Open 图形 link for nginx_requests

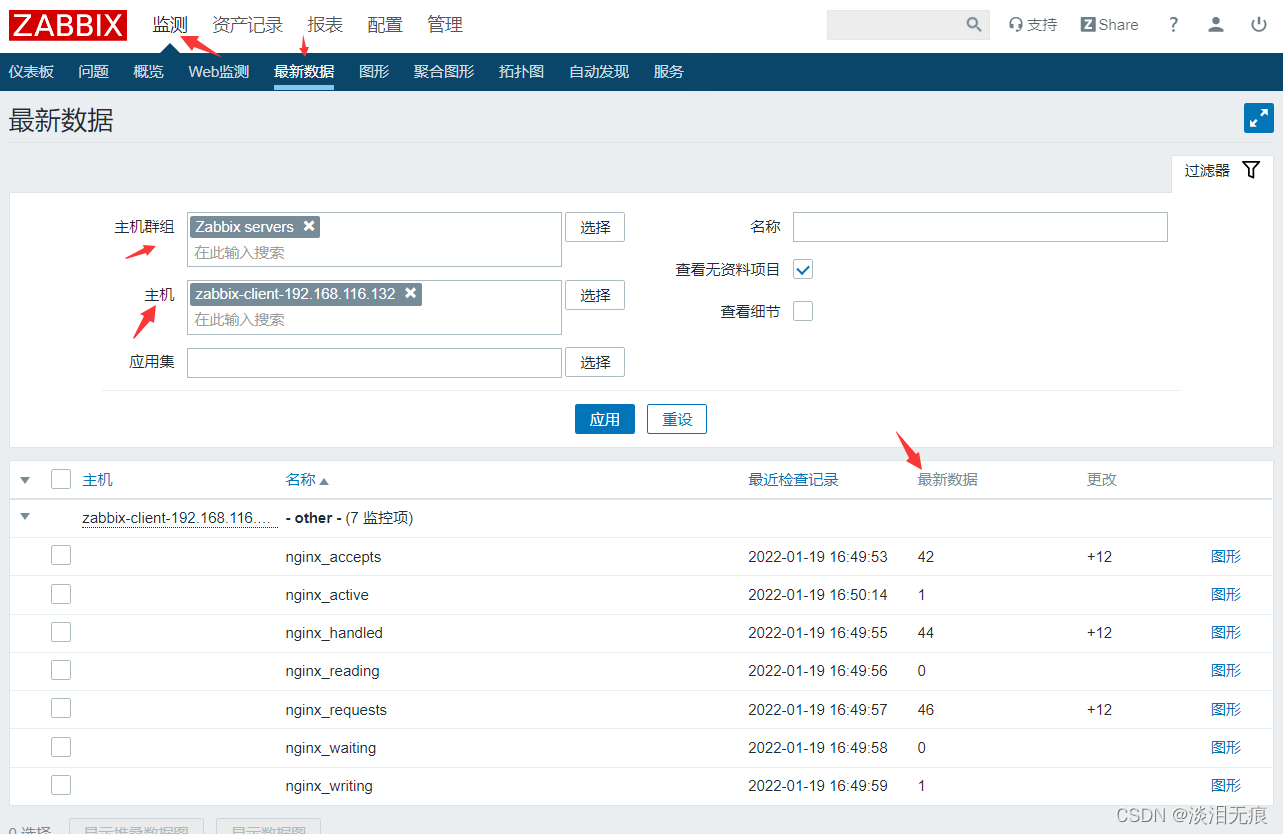(x=1226, y=709)
